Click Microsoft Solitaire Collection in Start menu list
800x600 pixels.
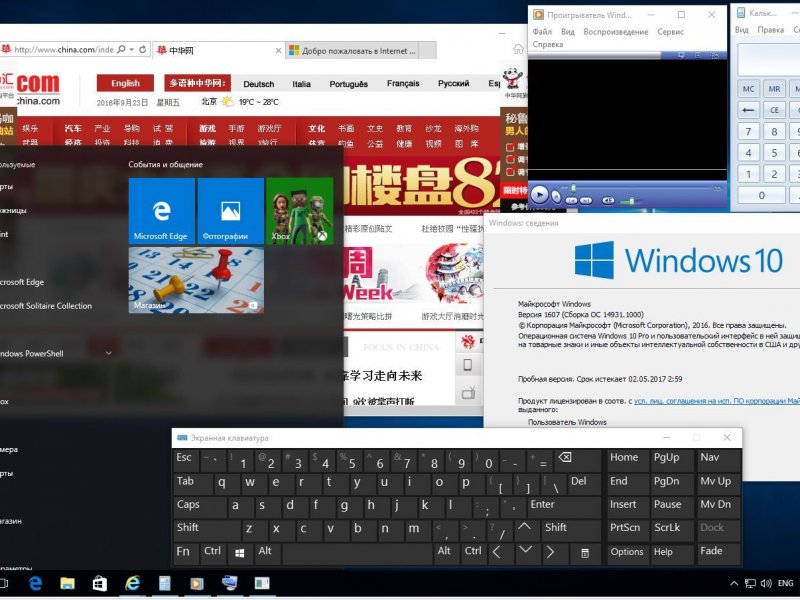pos(45,306)
